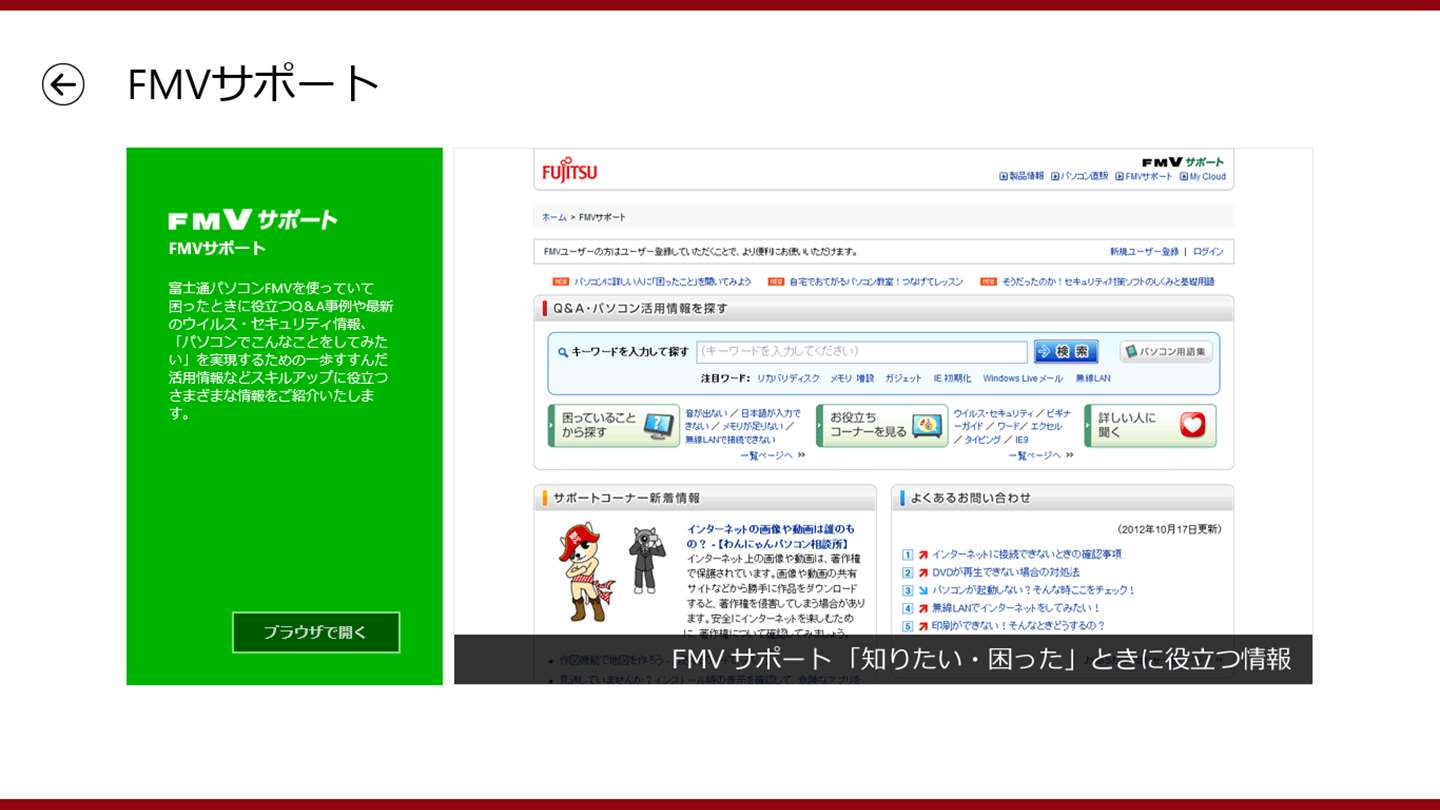
Task: Open FAQ パソコンが起動しない？そんな時ここをチェック！
Action: (x=1033, y=590)
